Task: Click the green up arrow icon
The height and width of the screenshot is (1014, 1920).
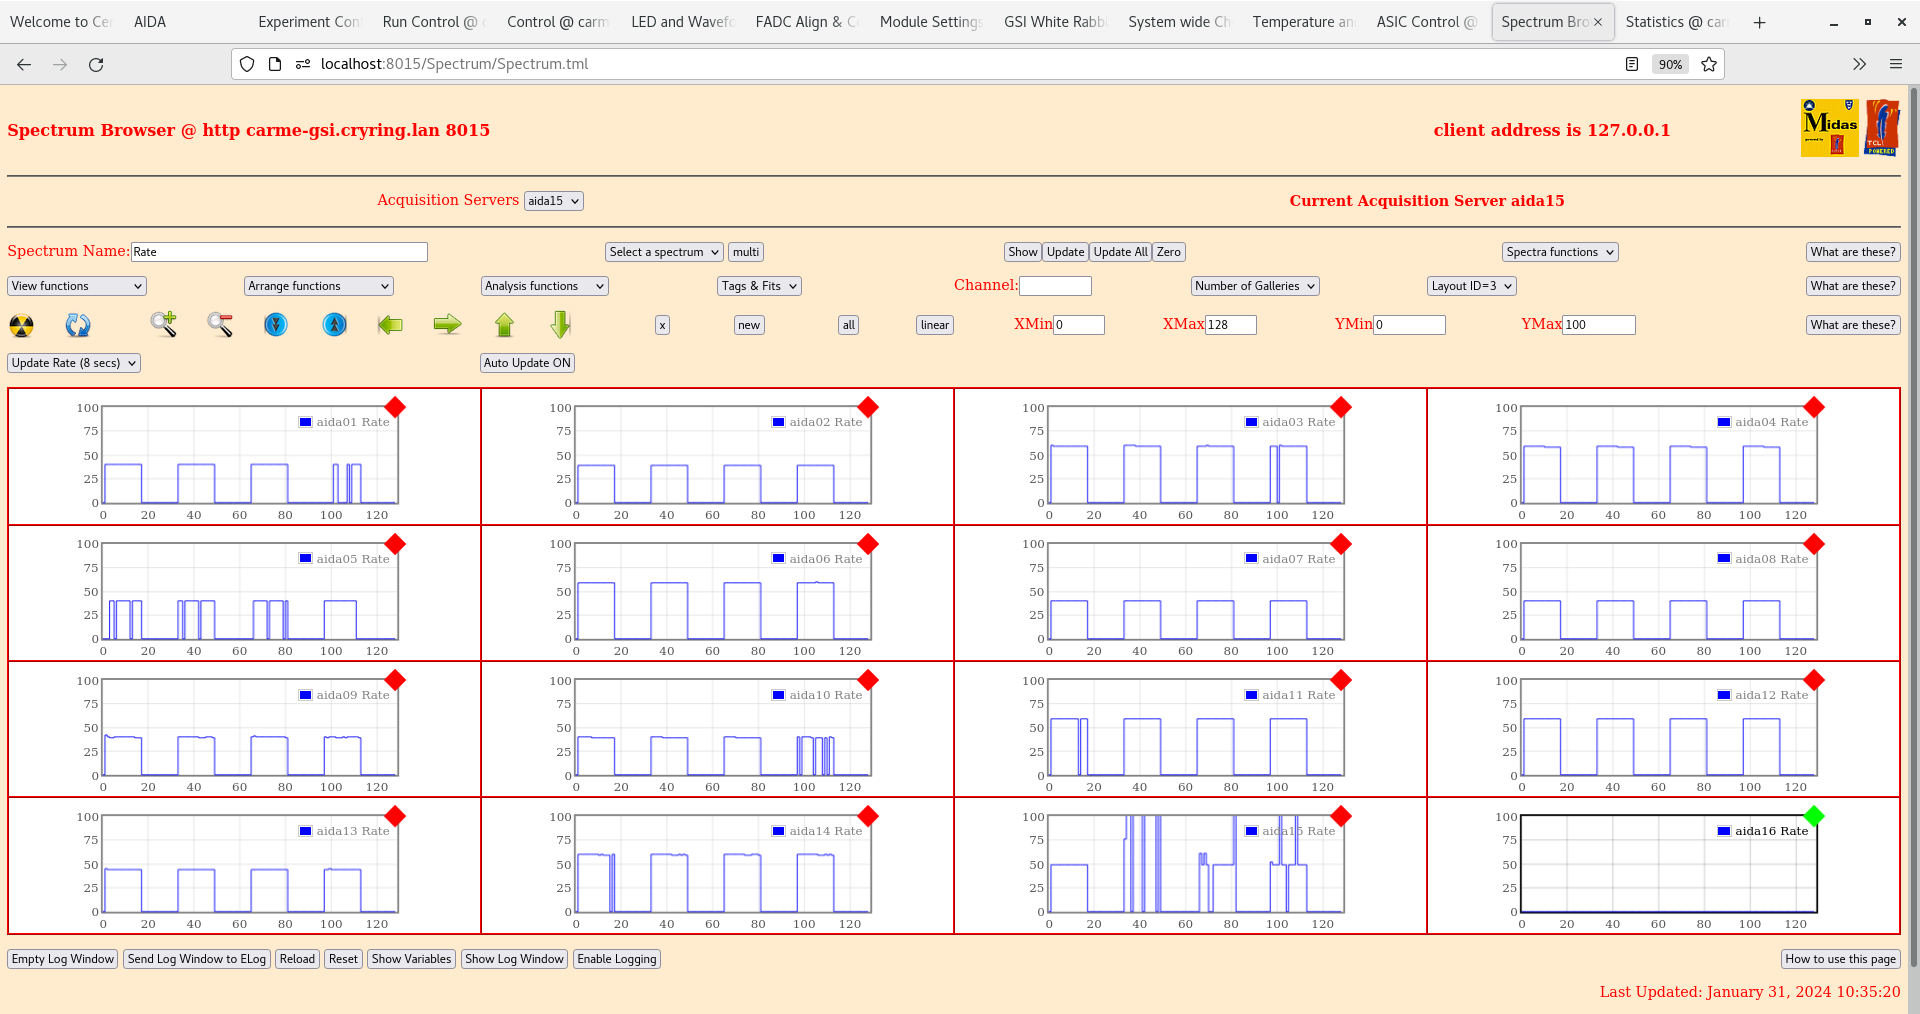Action: [504, 324]
